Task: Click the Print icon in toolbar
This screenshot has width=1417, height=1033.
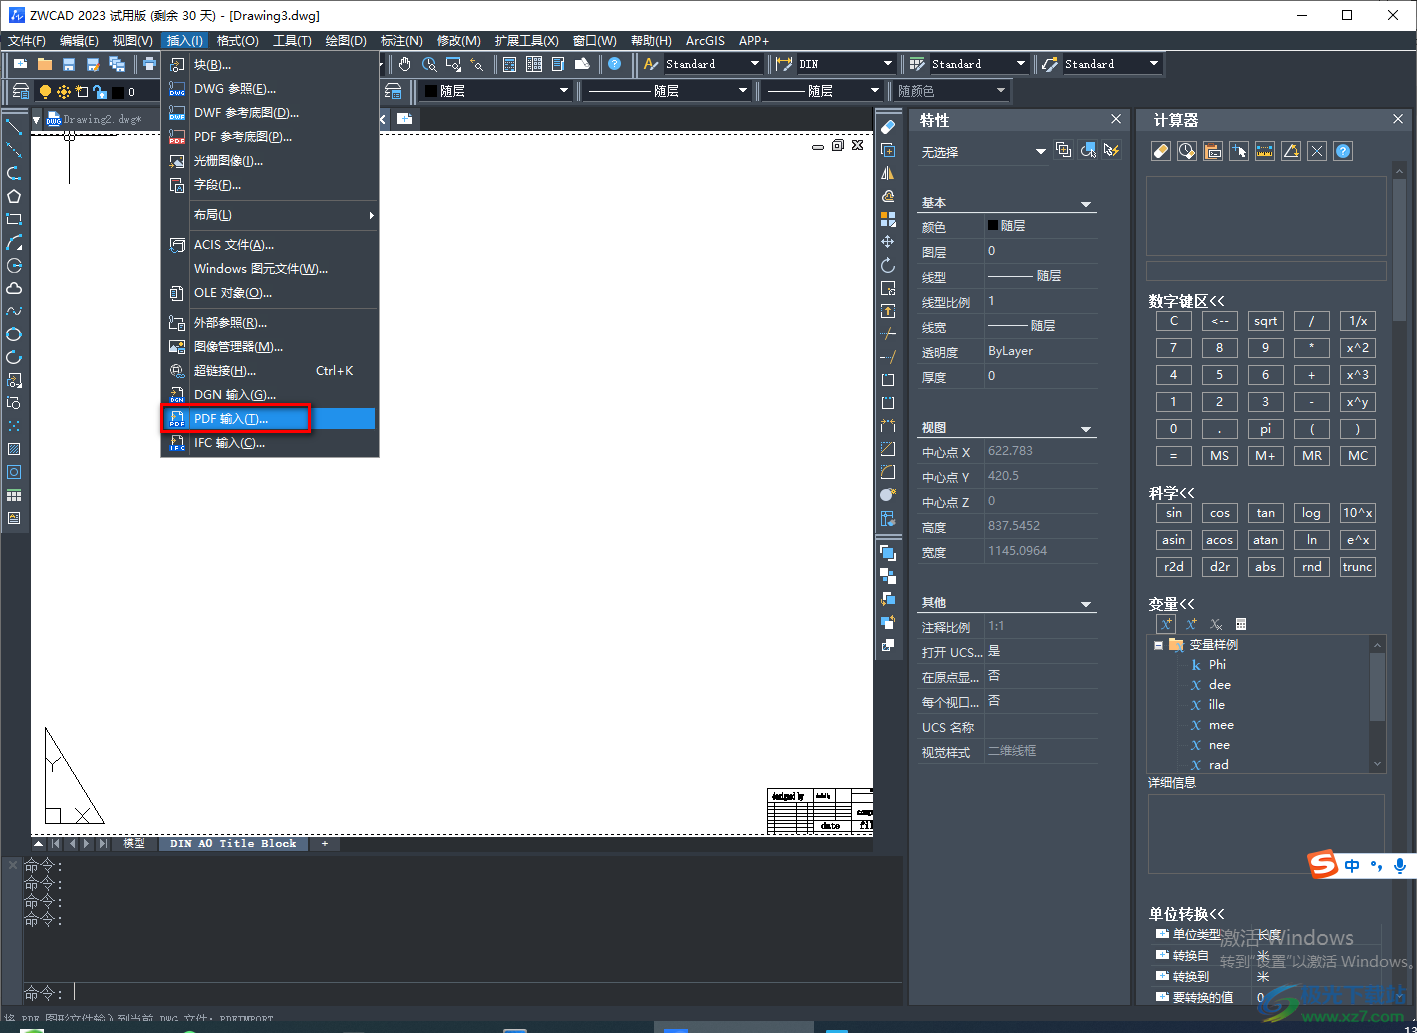Action: click(x=149, y=64)
